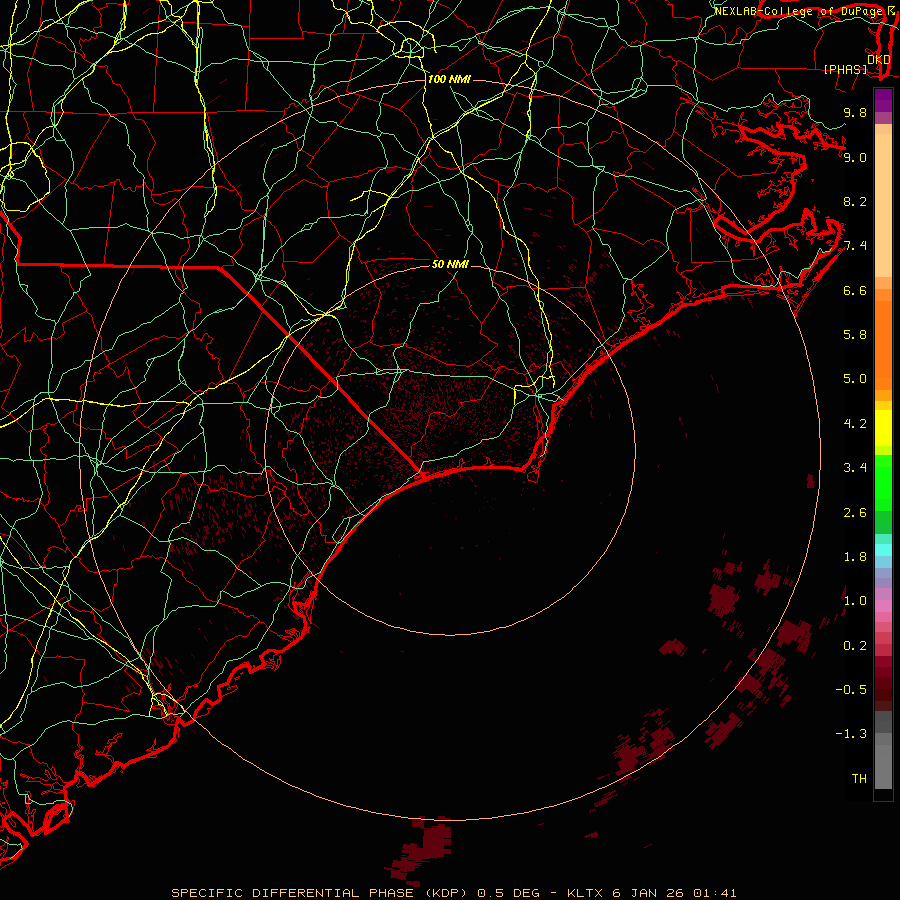The height and width of the screenshot is (900, 900).
Task: Click the [PHAS] label above color bar
Action: coord(845,69)
